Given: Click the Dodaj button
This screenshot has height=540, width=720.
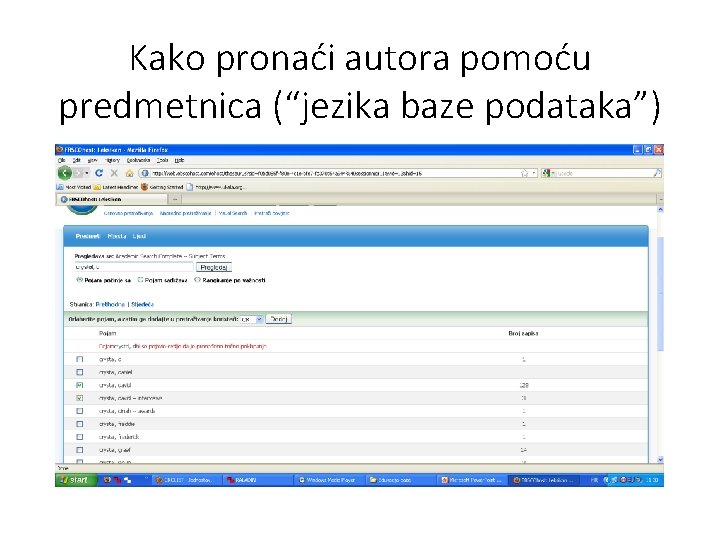Looking at the screenshot, I should [279, 319].
